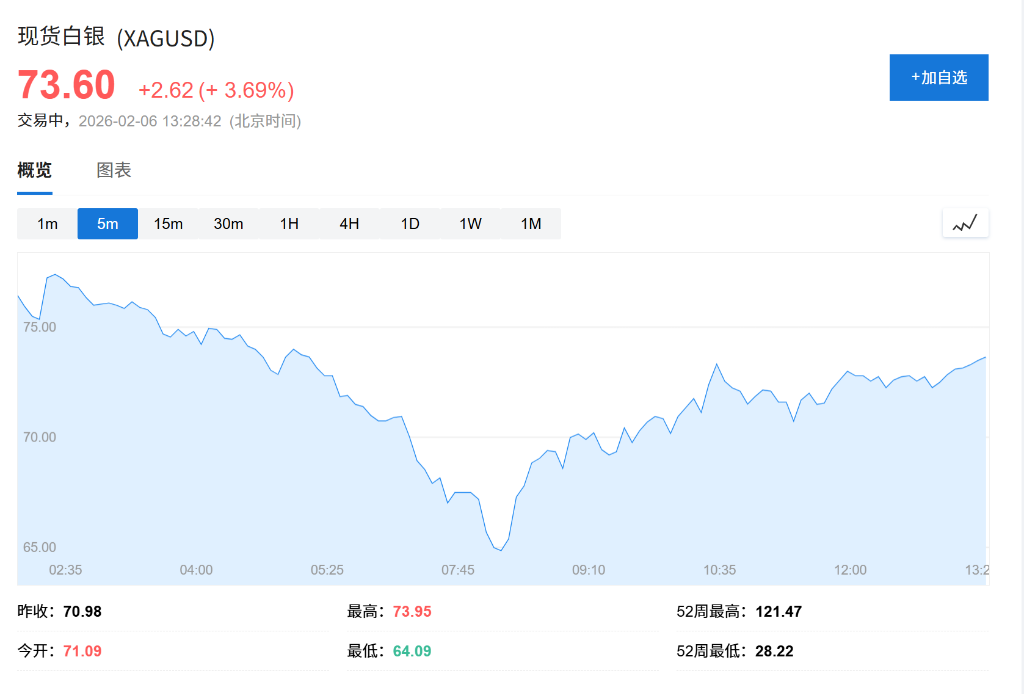Click the 今开 value 71.09
1024x694 pixels.
coord(81,651)
